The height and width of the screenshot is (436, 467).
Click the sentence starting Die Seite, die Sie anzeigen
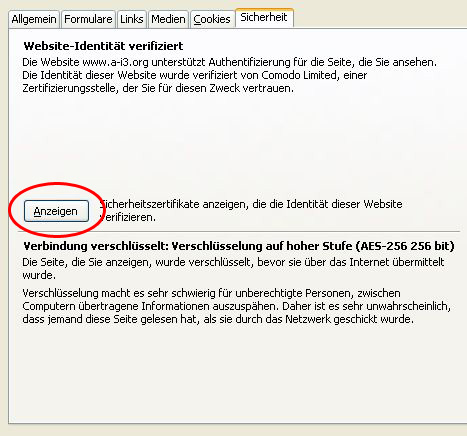click(x=233, y=269)
